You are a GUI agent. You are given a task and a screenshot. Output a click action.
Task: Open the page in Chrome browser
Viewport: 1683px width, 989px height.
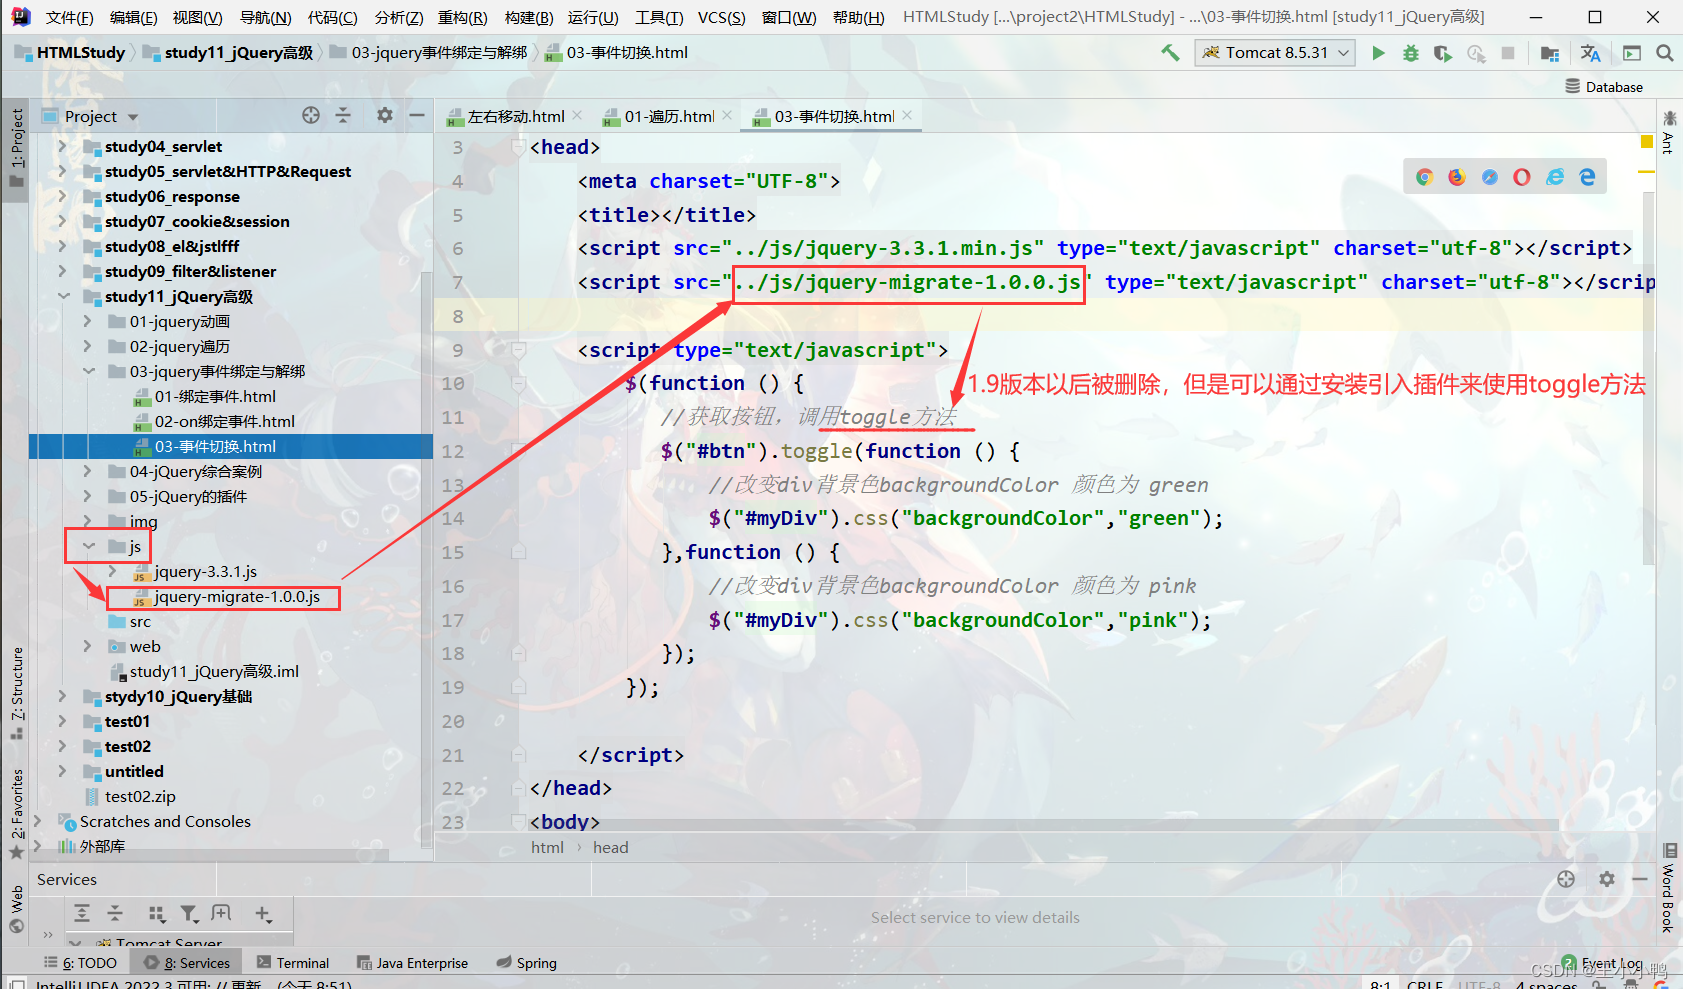(1425, 177)
